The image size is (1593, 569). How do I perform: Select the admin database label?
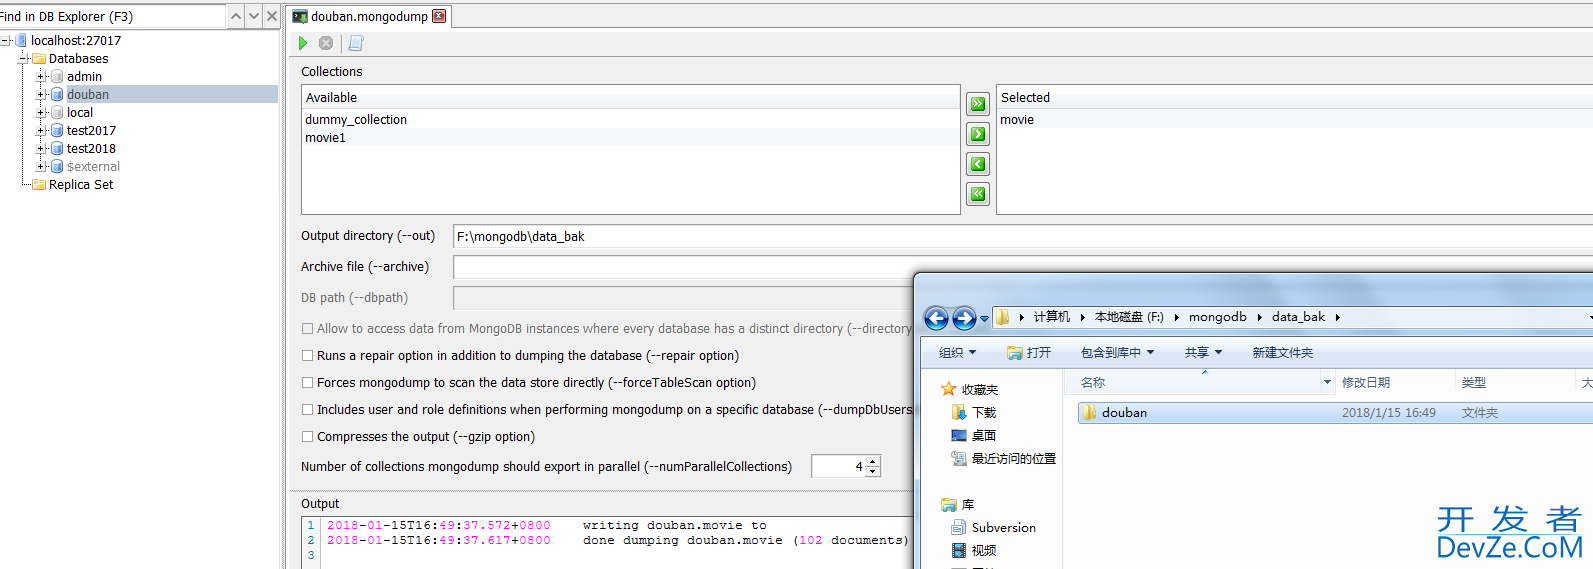point(84,76)
